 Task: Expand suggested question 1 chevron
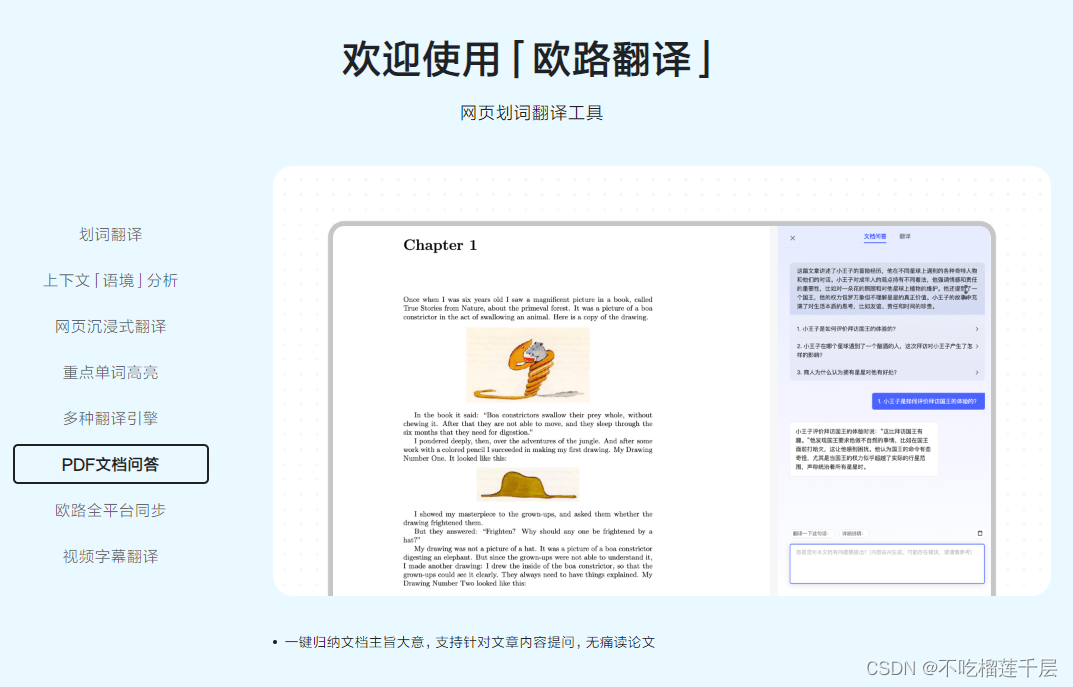977,329
